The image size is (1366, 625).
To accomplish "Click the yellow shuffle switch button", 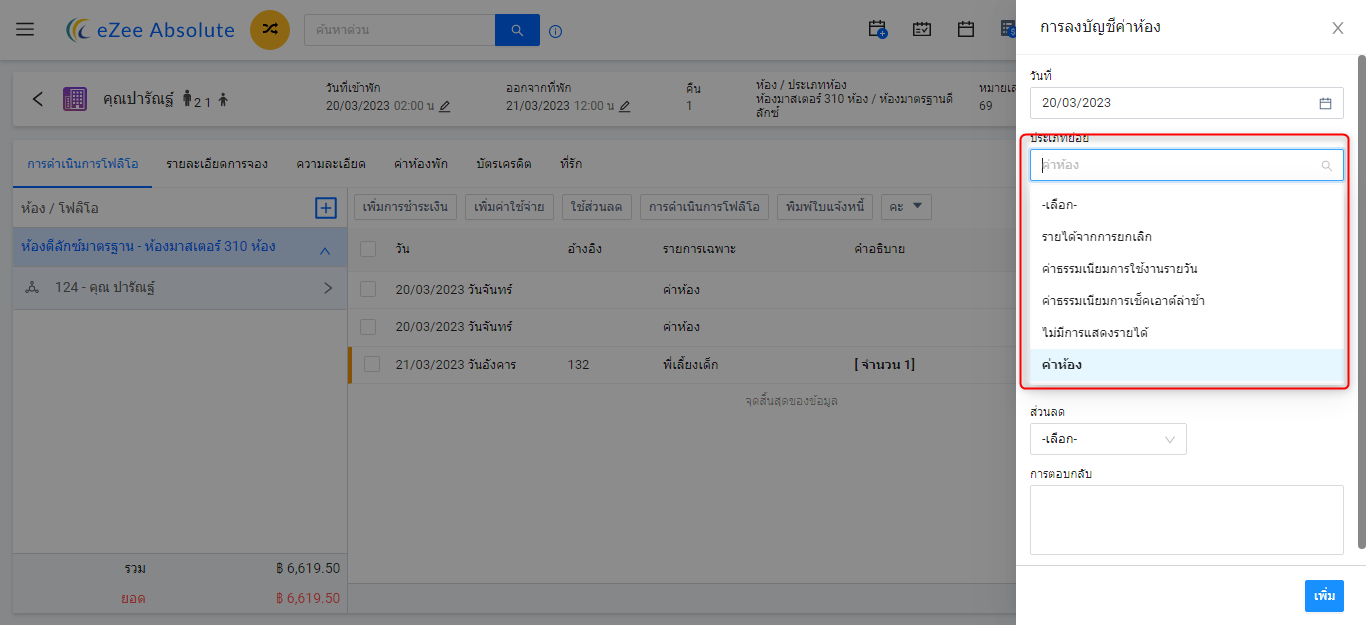I will pyautogui.click(x=270, y=30).
